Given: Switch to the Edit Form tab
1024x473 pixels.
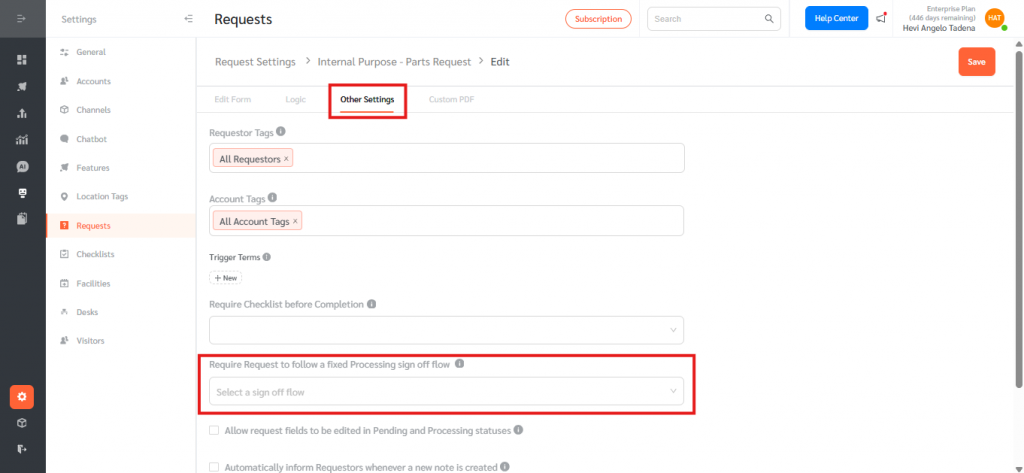Looking at the screenshot, I should coord(233,100).
